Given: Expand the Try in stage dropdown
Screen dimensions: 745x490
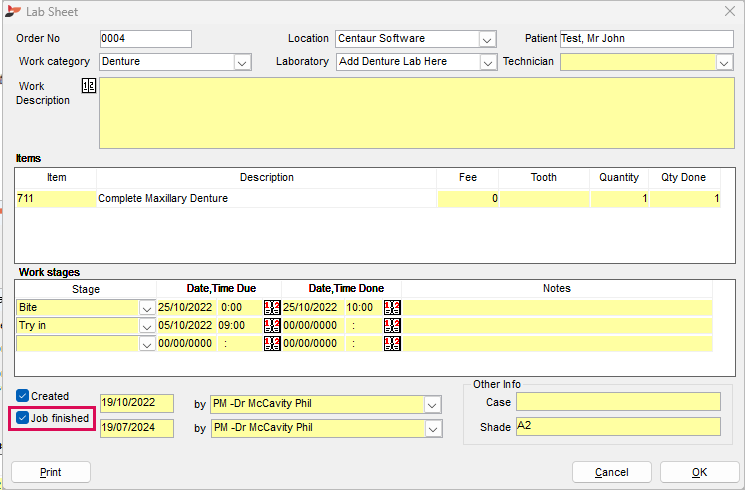Looking at the screenshot, I should (147, 326).
